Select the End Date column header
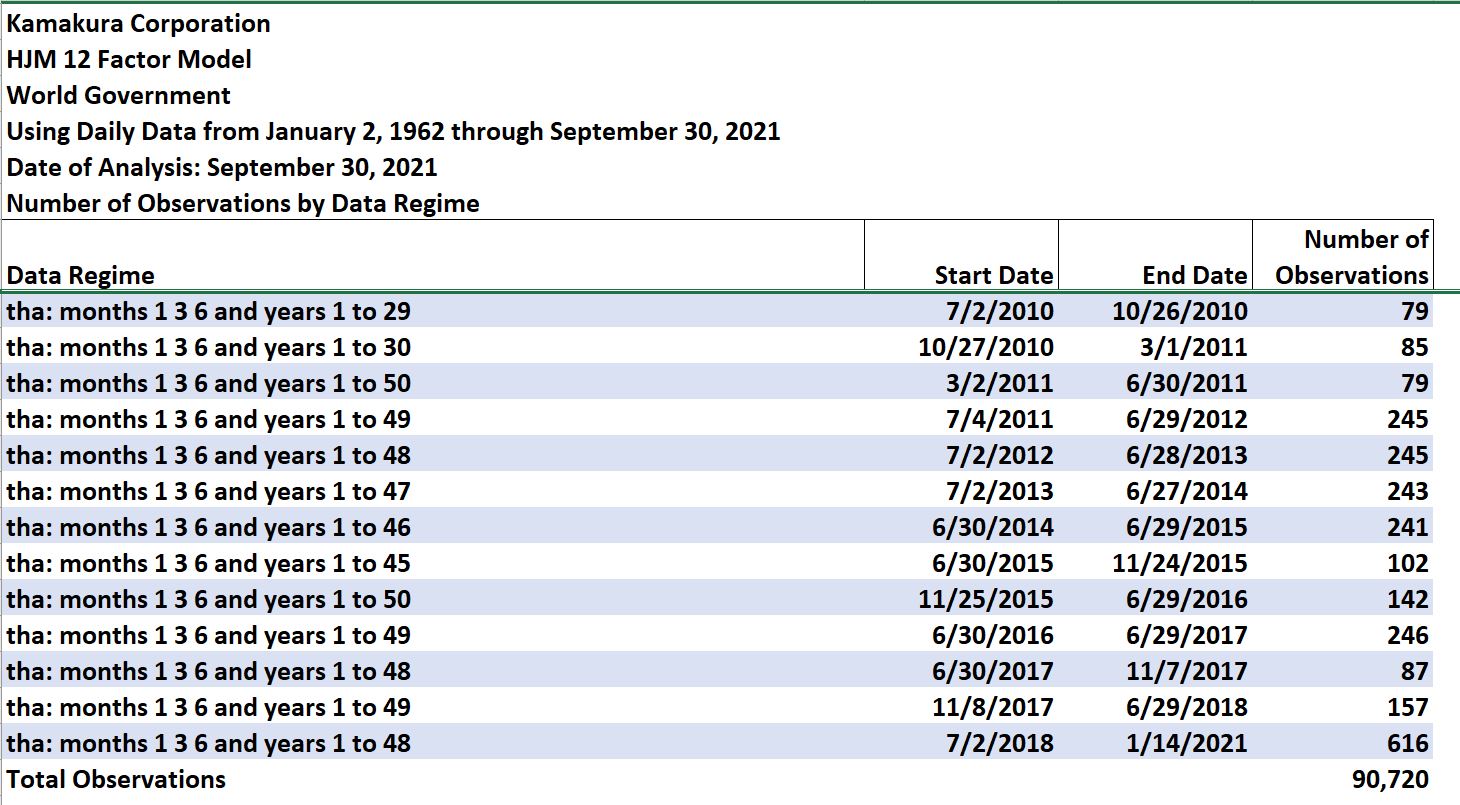Screen dimensions: 1460x805 click(1195, 275)
